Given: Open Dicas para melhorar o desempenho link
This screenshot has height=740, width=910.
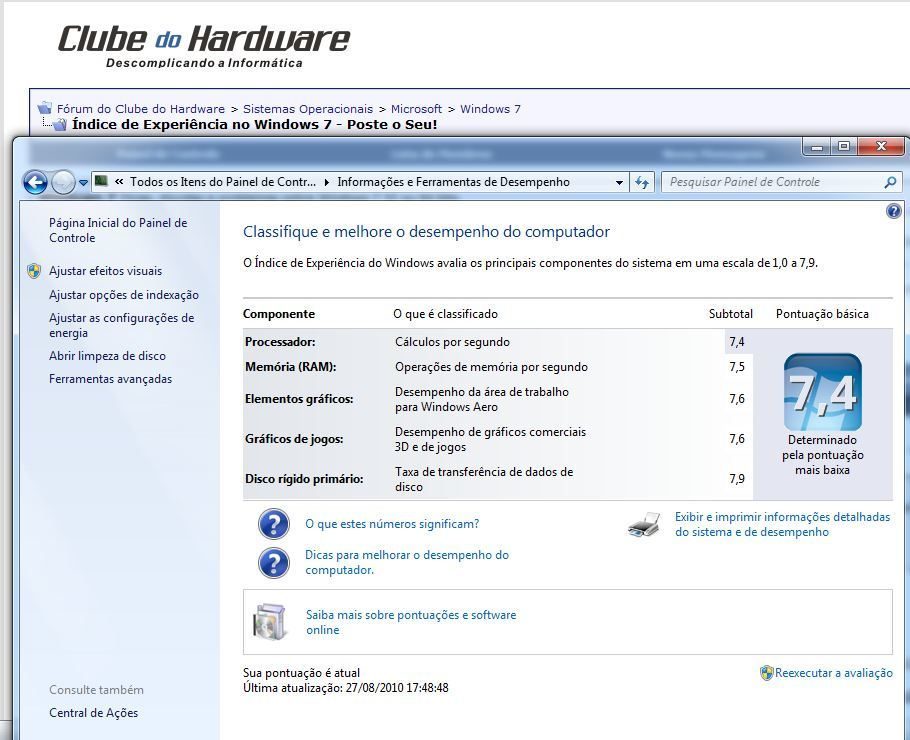Looking at the screenshot, I should [407, 562].
